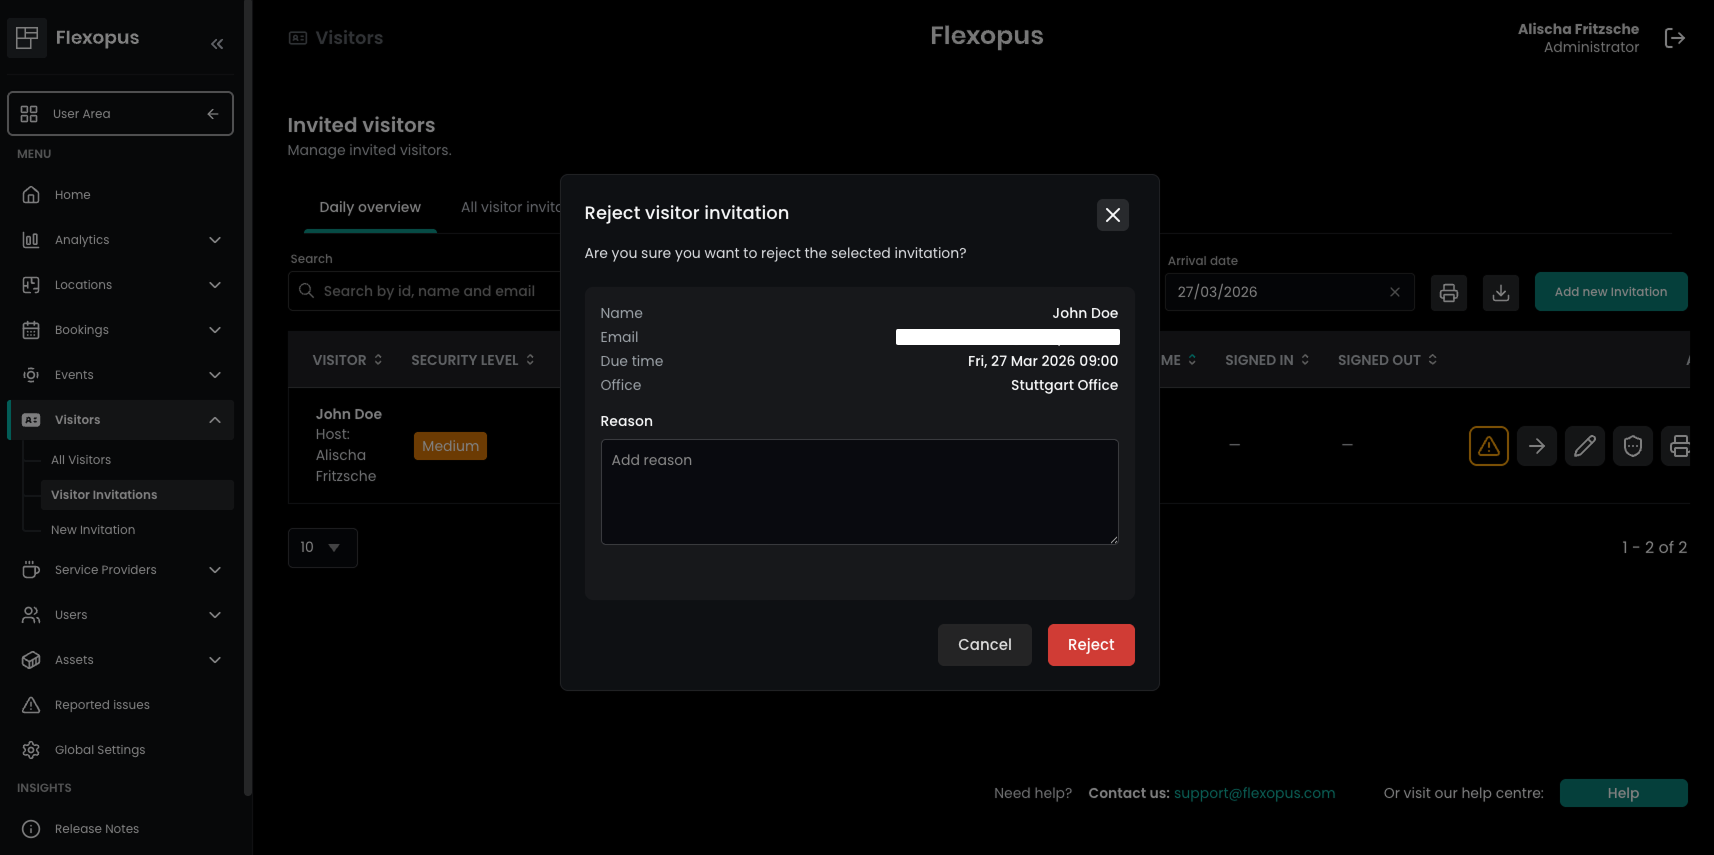Screen dimensions: 1714x855
Task: Click the pencil edit invitation icon
Action: point(1584,446)
